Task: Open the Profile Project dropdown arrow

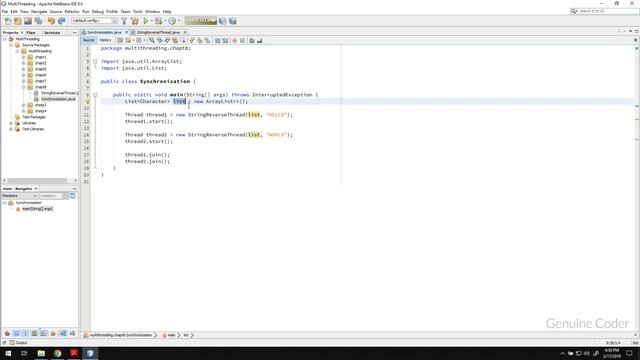Action: pyautogui.click(x=179, y=21)
